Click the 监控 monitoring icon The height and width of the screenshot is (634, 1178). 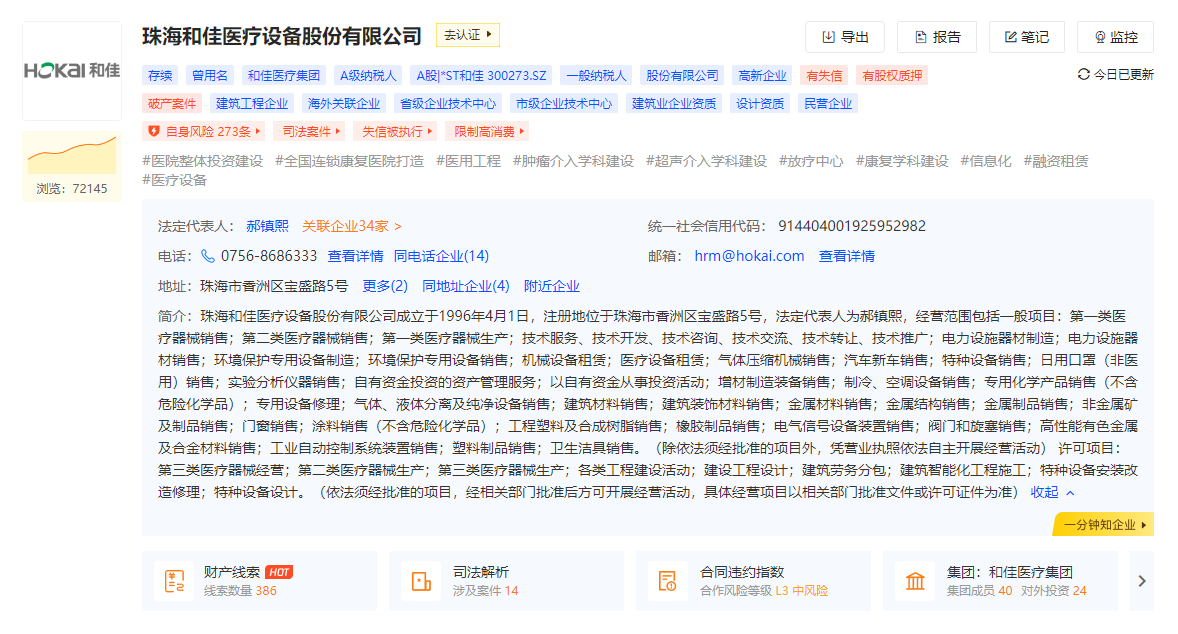click(1099, 37)
